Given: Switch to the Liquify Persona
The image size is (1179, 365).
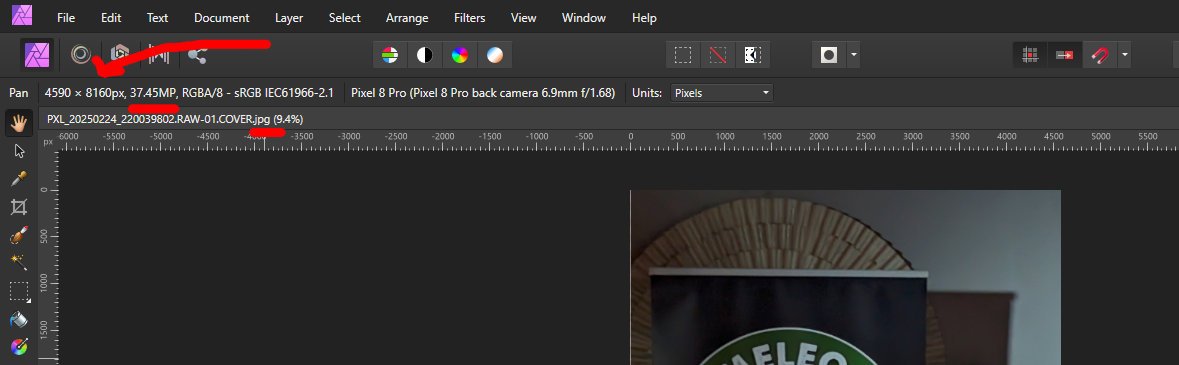Looking at the screenshot, I should (80, 54).
